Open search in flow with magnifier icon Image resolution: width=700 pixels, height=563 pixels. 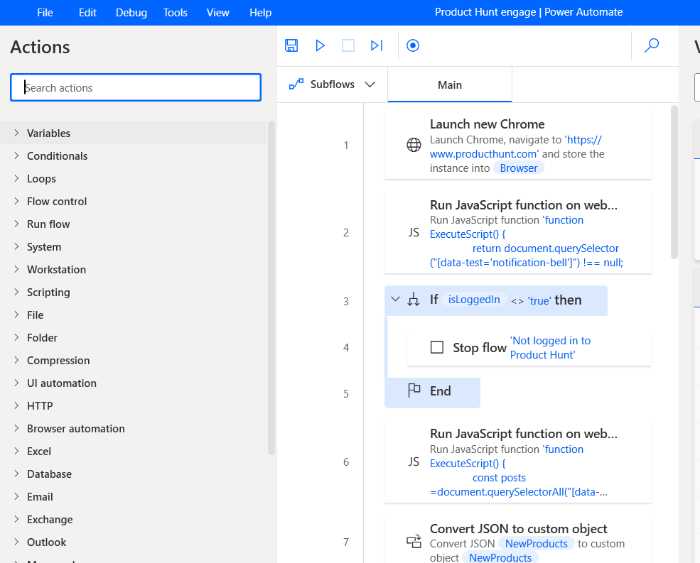pos(652,45)
